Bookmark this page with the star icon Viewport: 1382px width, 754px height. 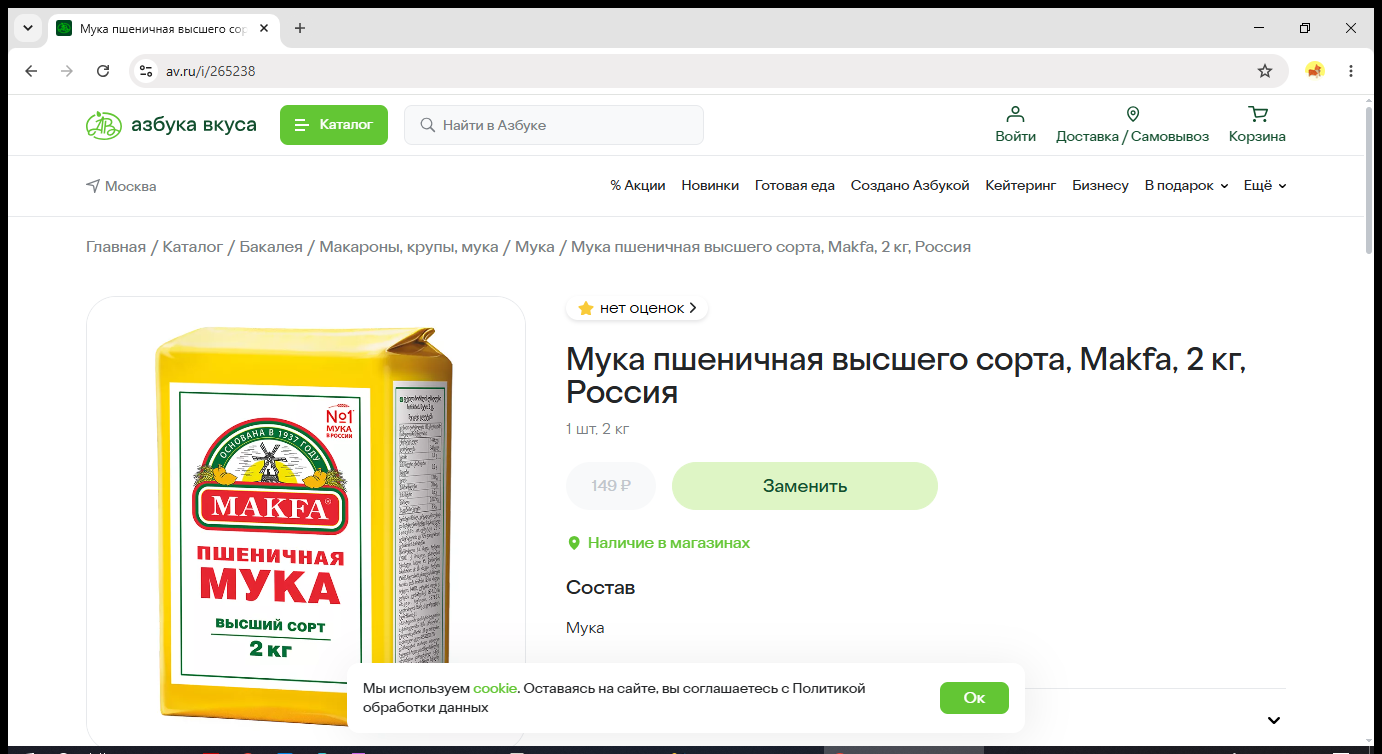tap(1265, 71)
